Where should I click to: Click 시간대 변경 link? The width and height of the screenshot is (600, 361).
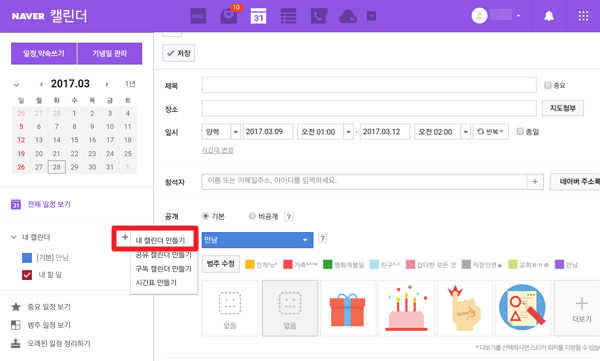click(x=217, y=150)
